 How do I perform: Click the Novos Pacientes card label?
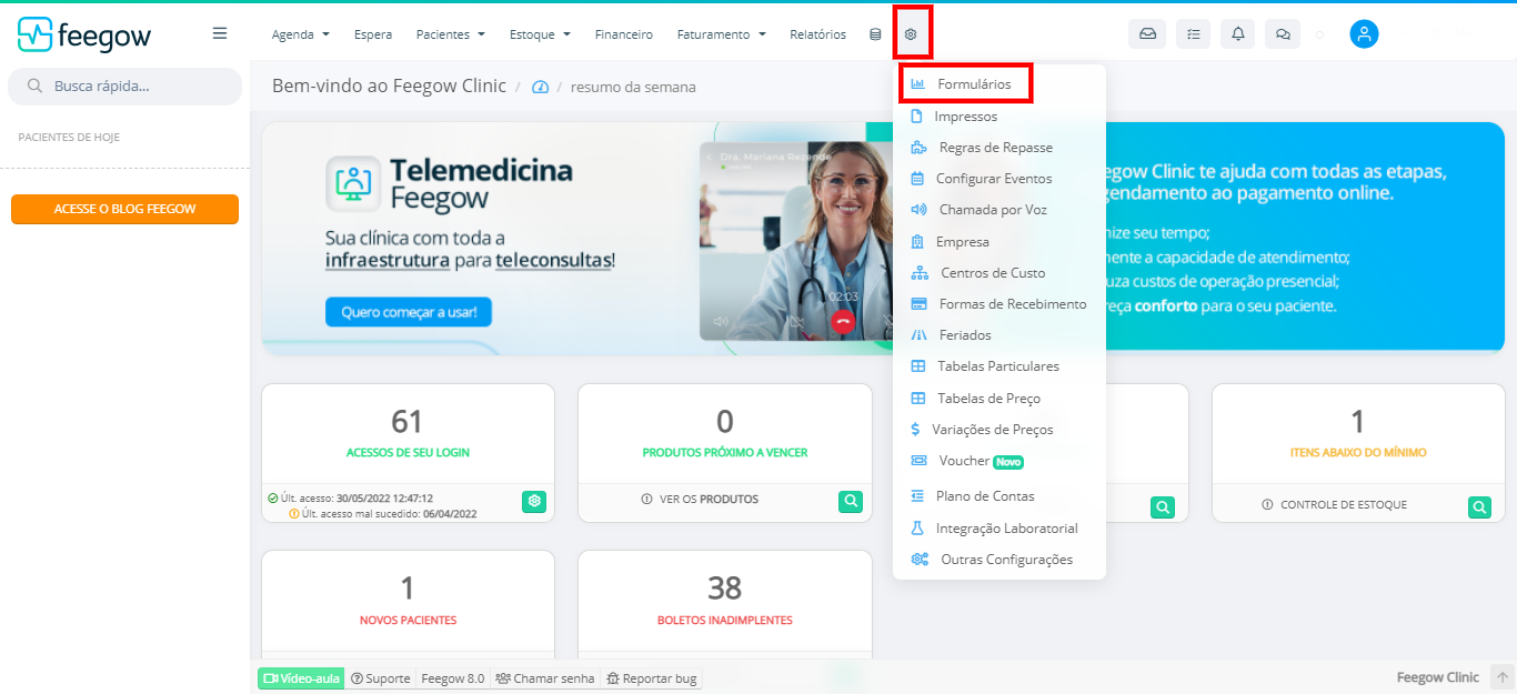click(x=408, y=620)
